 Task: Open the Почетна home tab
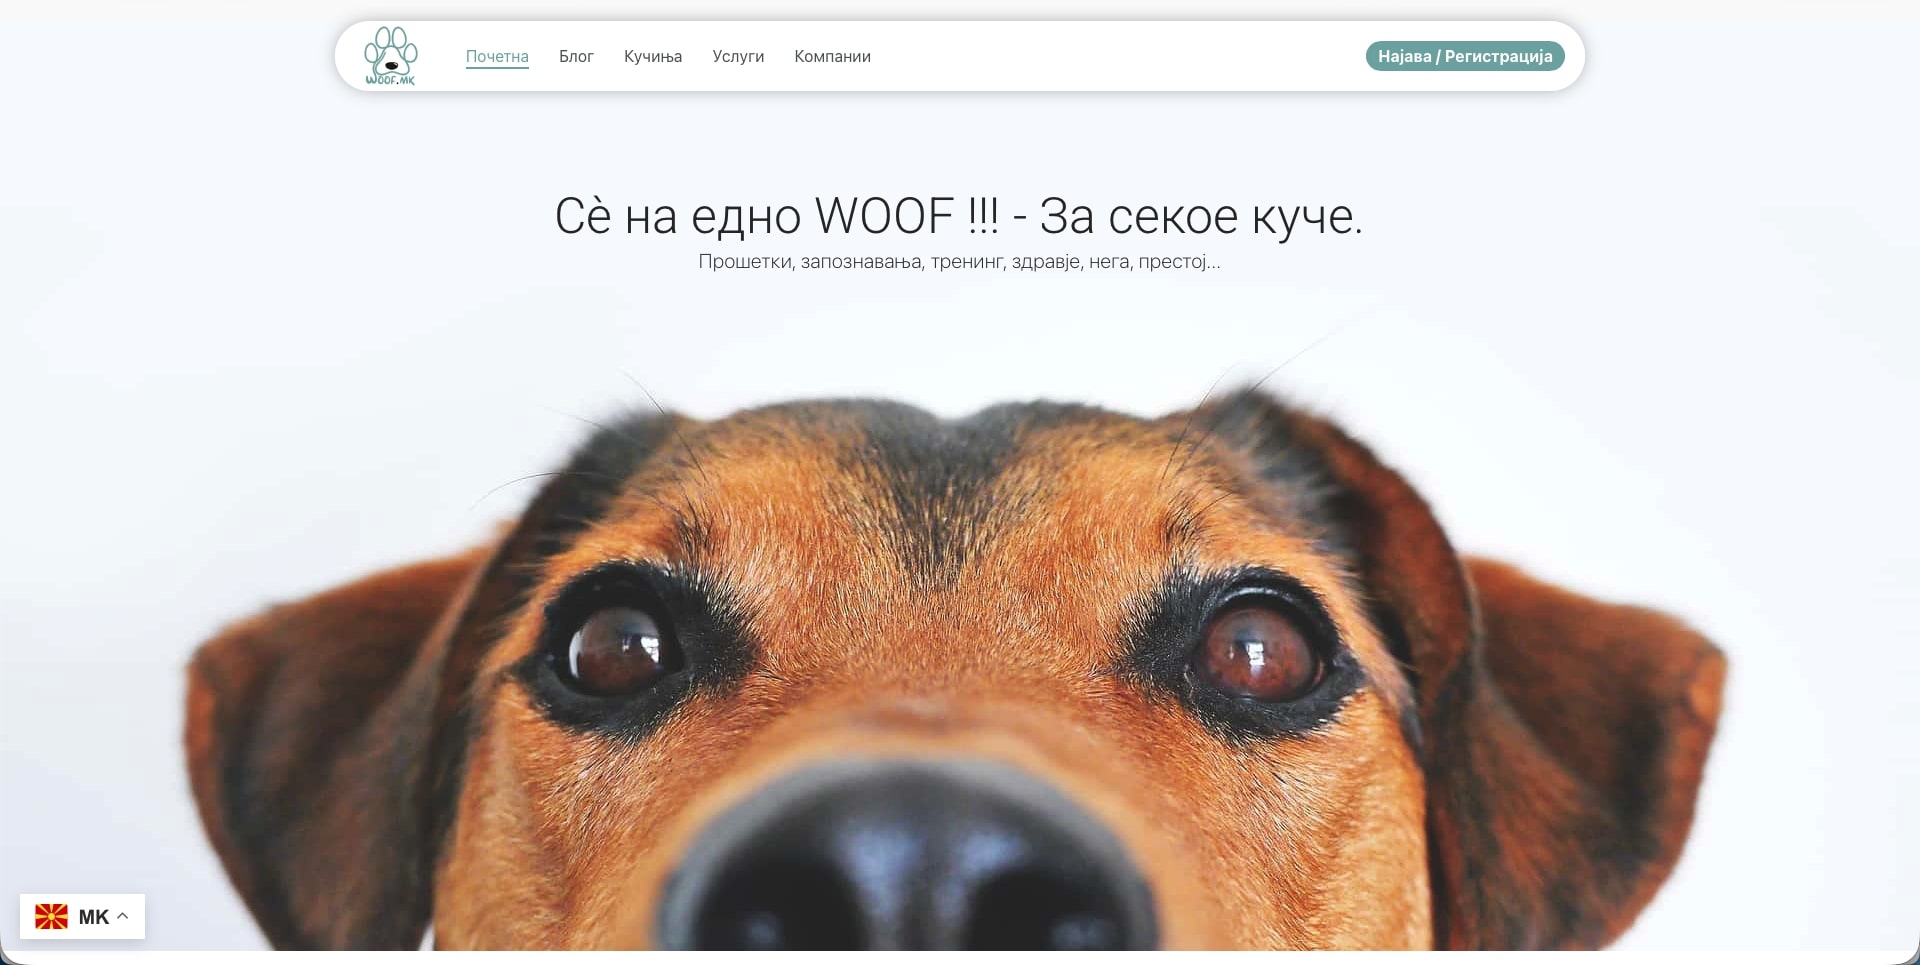[x=497, y=56]
